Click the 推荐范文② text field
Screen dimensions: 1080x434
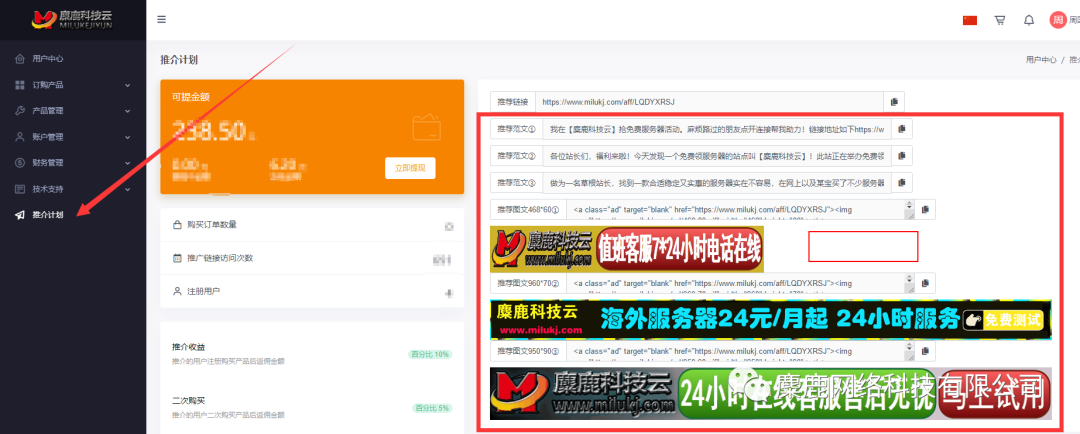click(x=717, y=156)
